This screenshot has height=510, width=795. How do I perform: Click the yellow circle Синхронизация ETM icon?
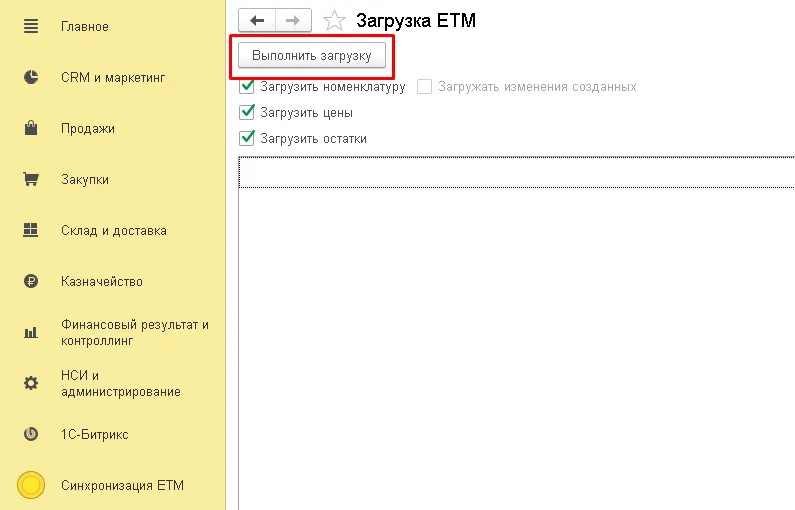31,485
